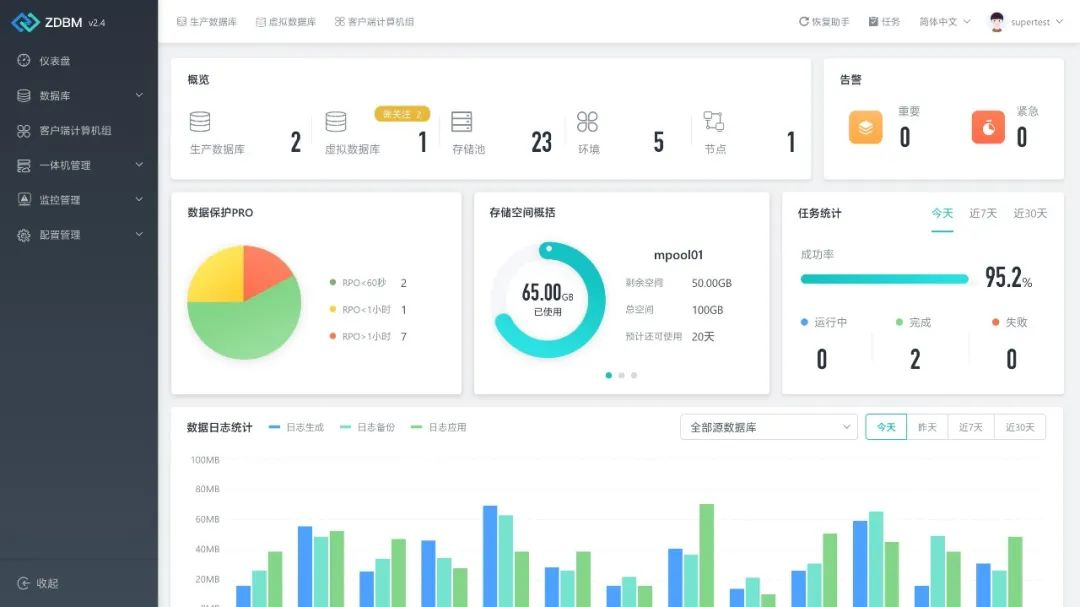Toggle the 日志备份 legend series
Screen dimensions: 1080x607
[x=368, y=427]
